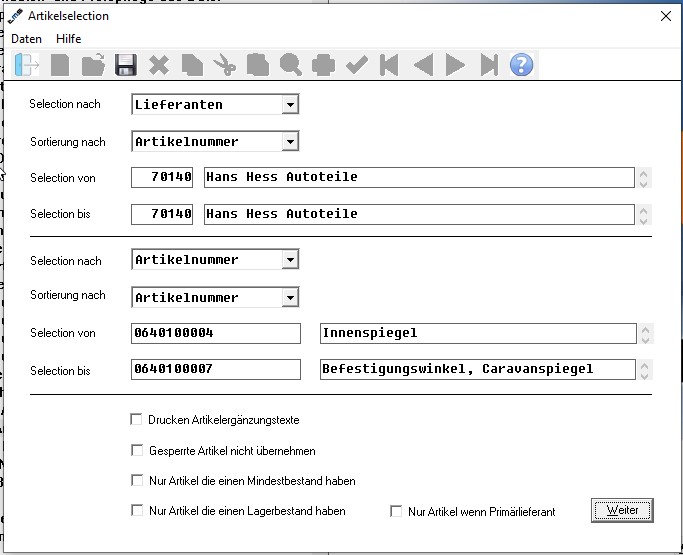Check Gesperrte Artikel nicht übernehmen

[137, 450]
